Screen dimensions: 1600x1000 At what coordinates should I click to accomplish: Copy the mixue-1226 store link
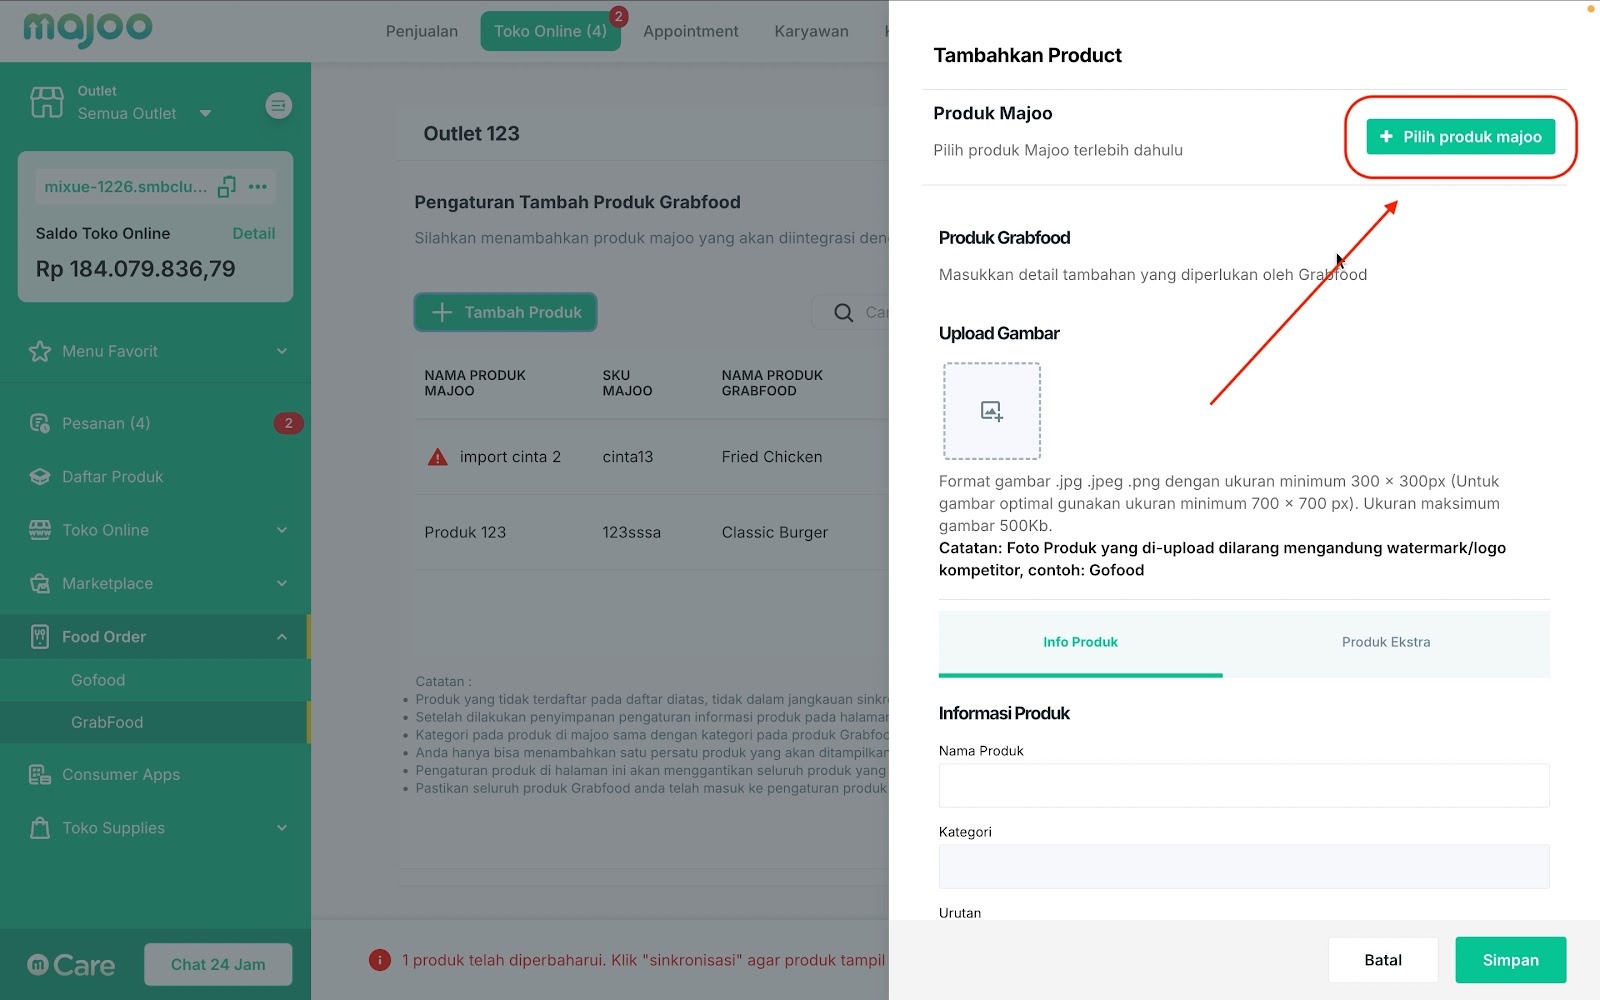(x=227, y=186)
